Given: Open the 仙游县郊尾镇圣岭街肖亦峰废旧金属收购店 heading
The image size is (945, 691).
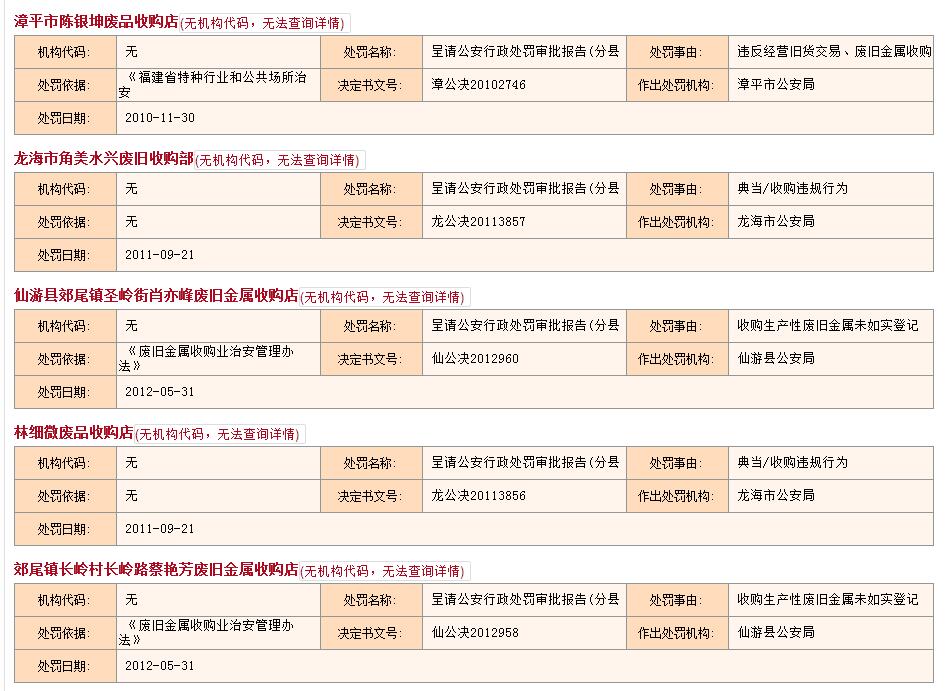Looking at the screenshot, I should pos(156,295).
